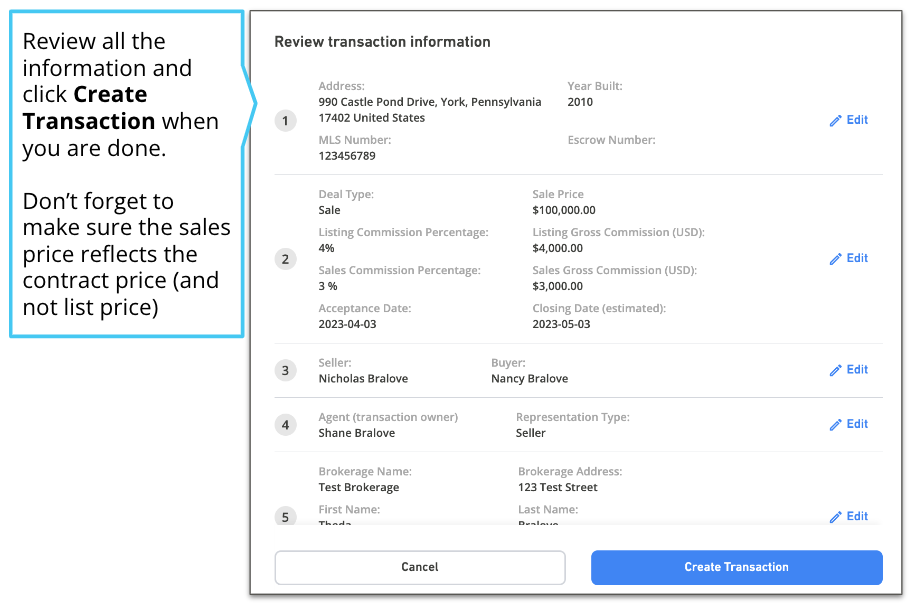The image size is (912, 603).
Task: Select the step 5 number circle
Action: [x=285, y=516]
